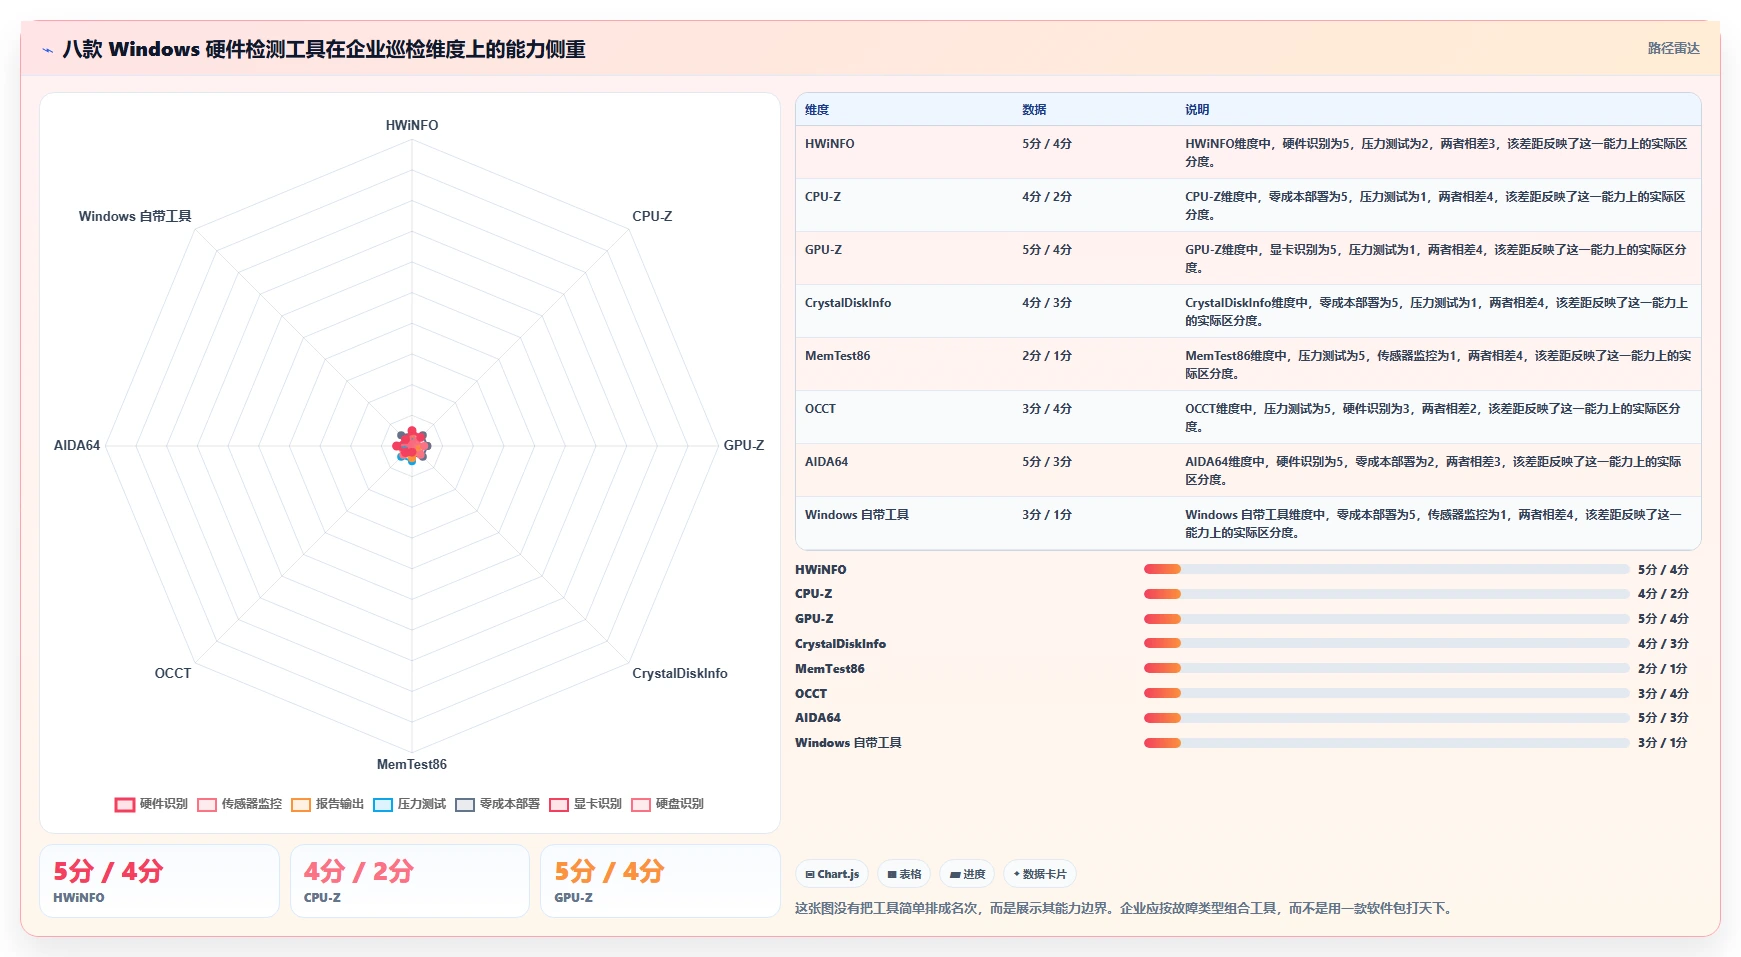Screen dimensions: 1741x957
Task: Toggle the 显卡识别 legend item
Action: [x=585, y=804]
